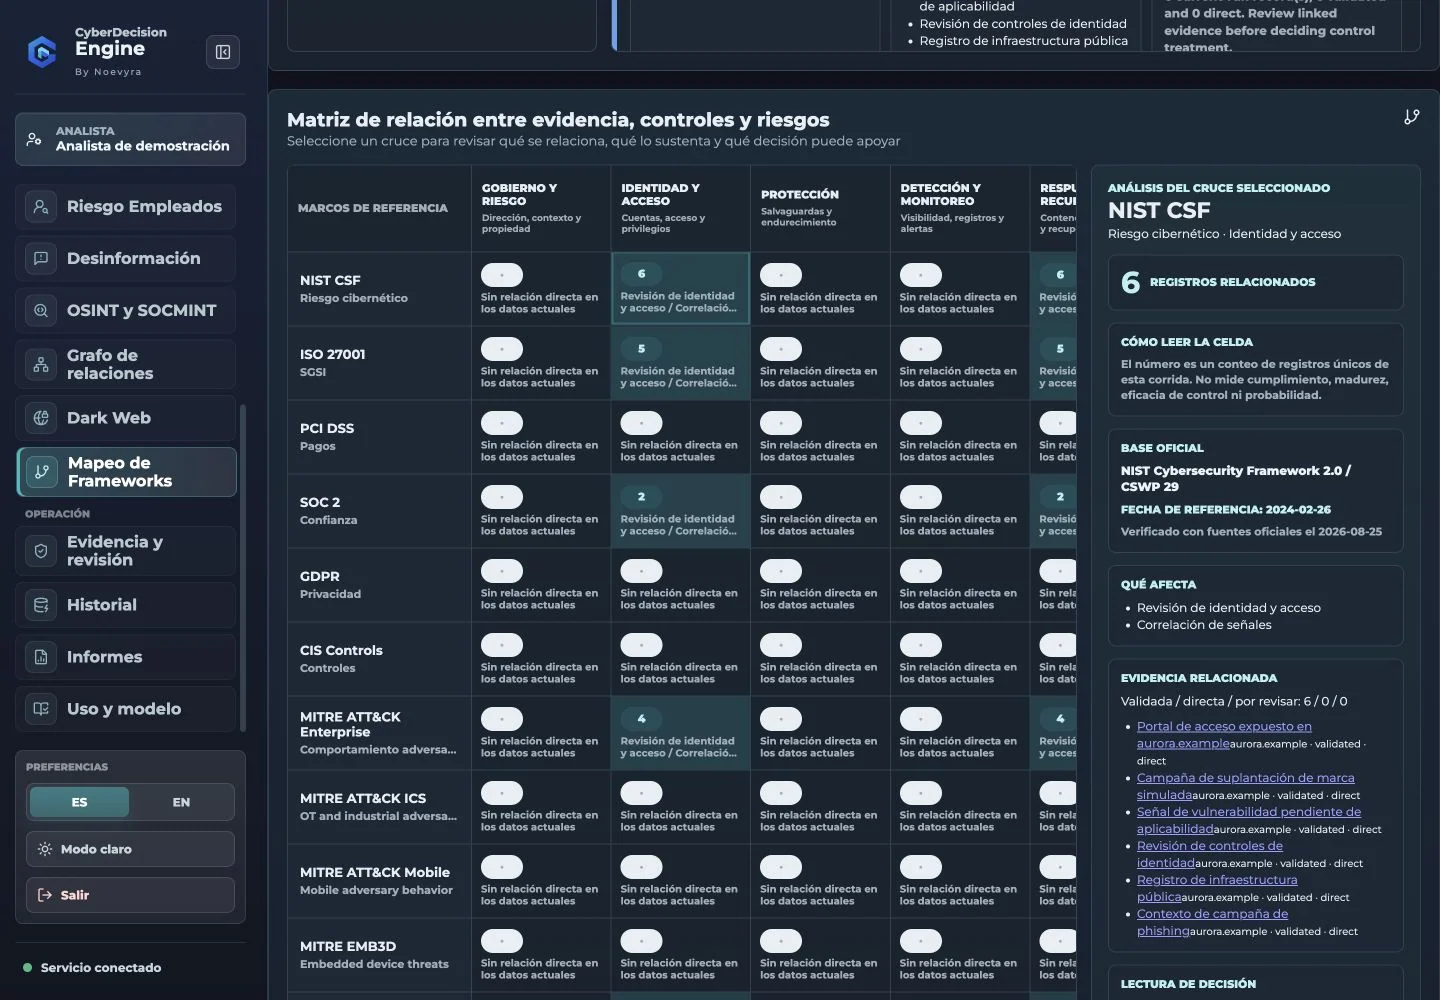Click the Identidad y acceso column header

680,208
